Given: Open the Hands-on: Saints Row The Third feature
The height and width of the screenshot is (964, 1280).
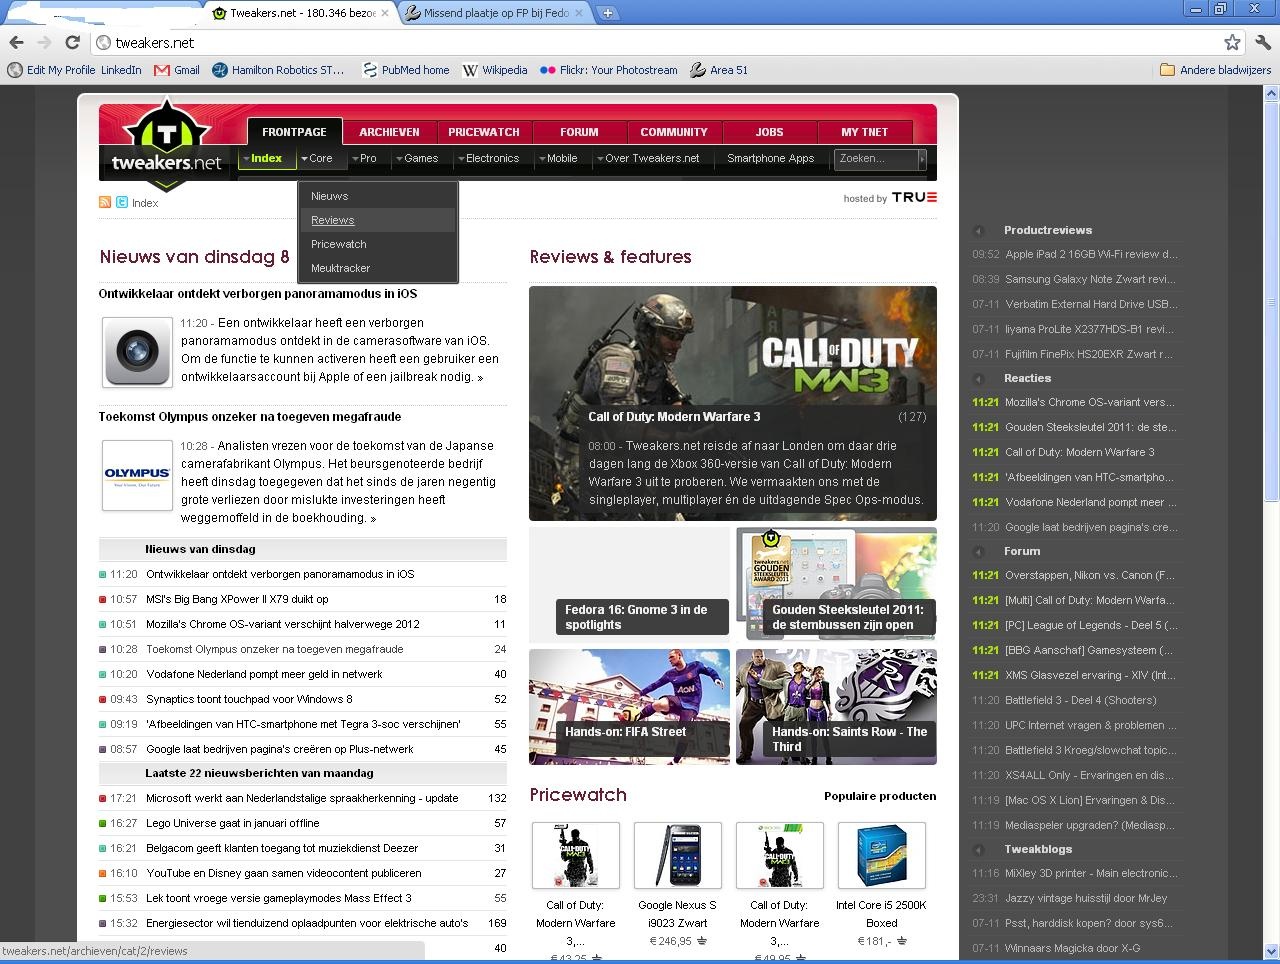Looking at the screenshot, I should coord(836,707).
